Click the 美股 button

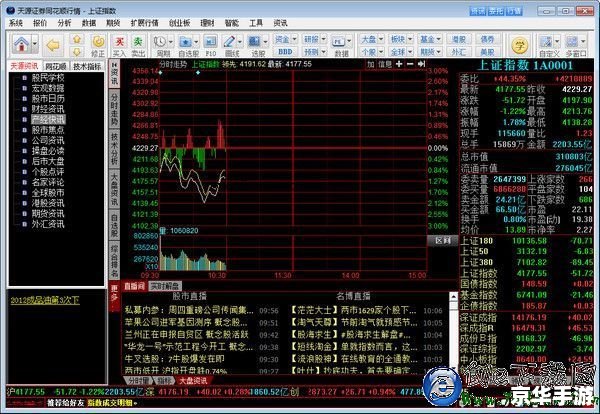click(x=487, y=52)
